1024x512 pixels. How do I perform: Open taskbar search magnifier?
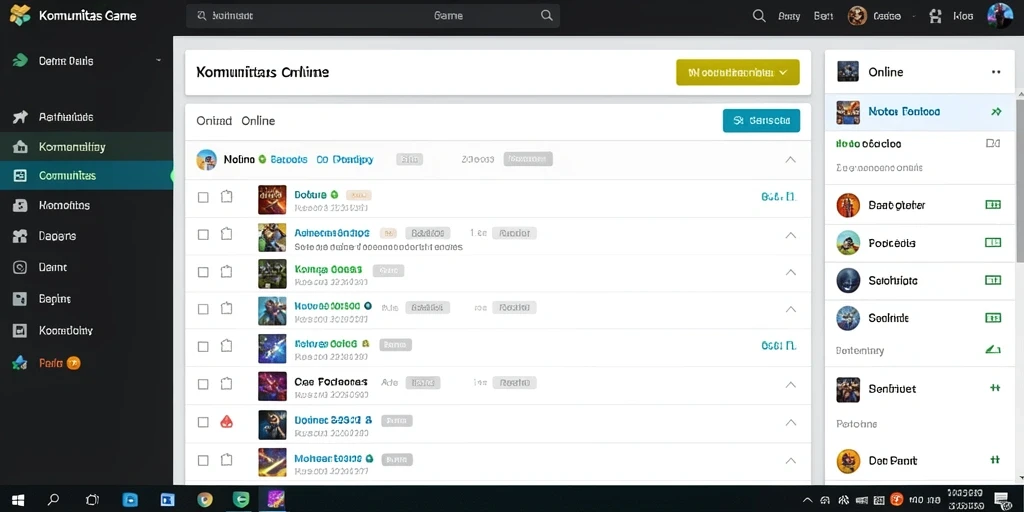[54, 500]
